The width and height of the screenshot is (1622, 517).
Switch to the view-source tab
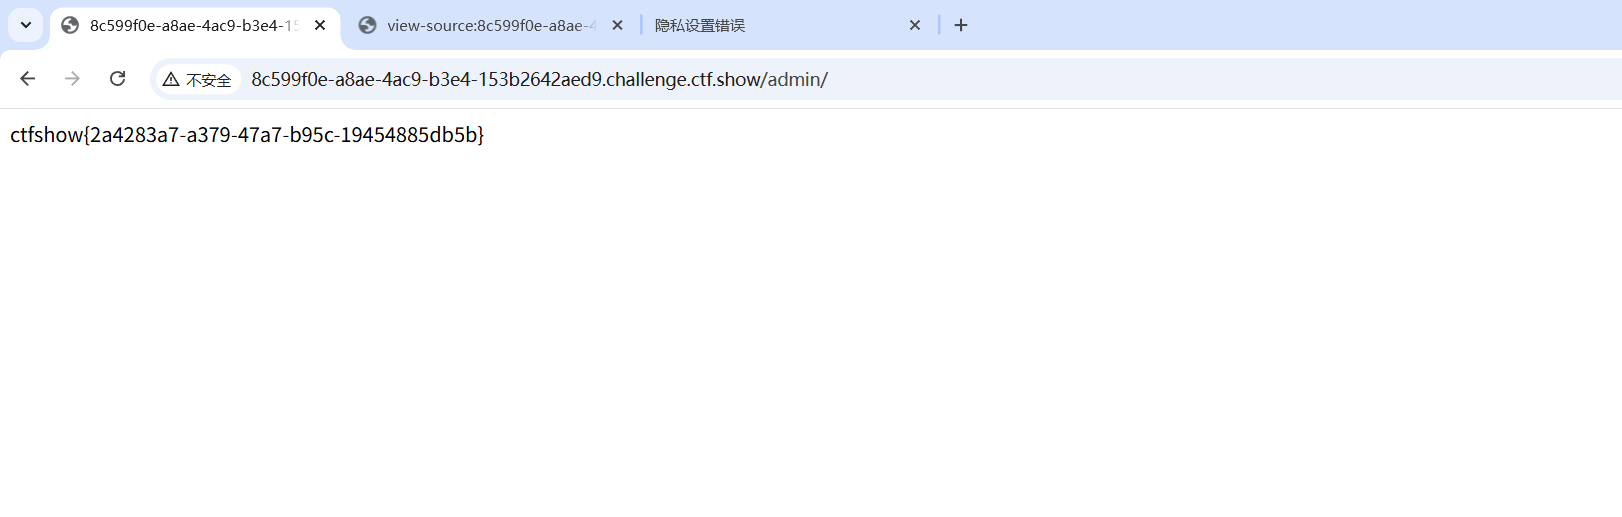(x=488, y=25)
